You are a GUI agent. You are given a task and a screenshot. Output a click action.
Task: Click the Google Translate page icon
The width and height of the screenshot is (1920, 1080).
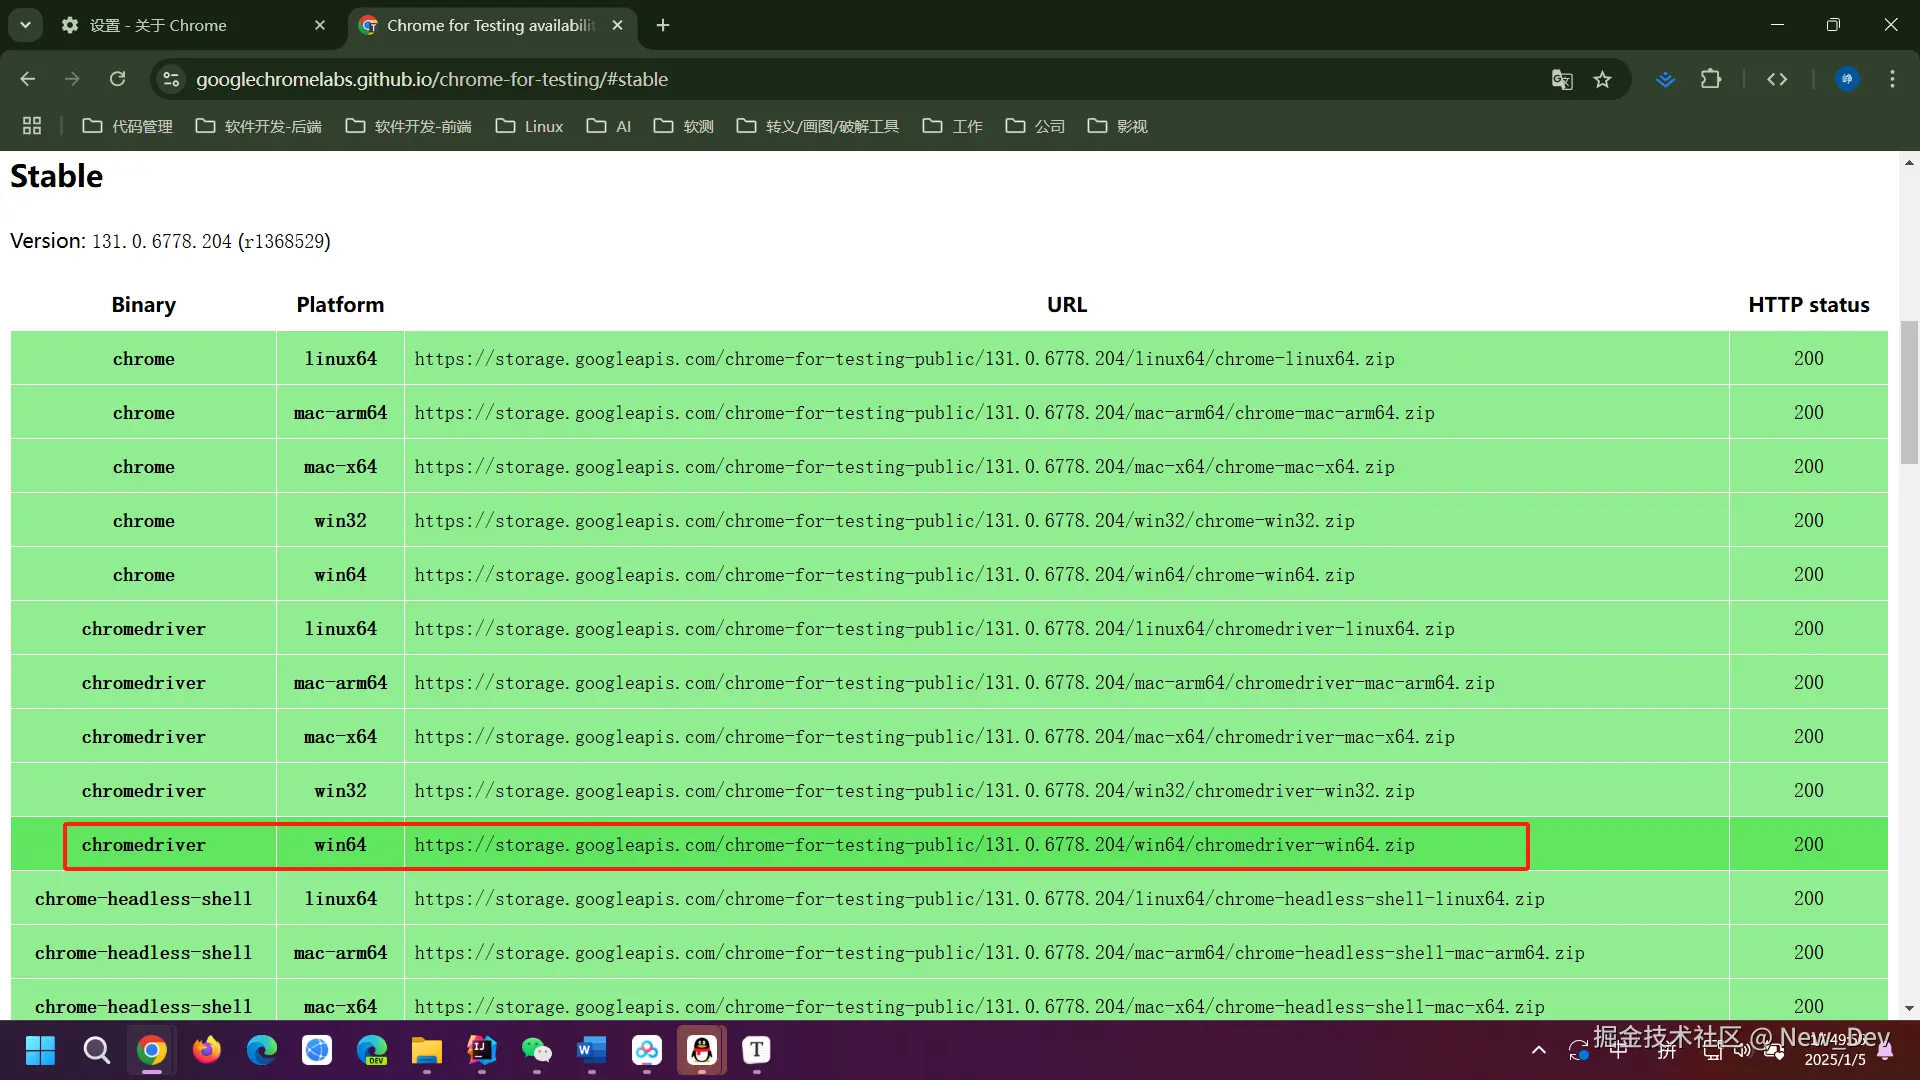coord(1562,80)
